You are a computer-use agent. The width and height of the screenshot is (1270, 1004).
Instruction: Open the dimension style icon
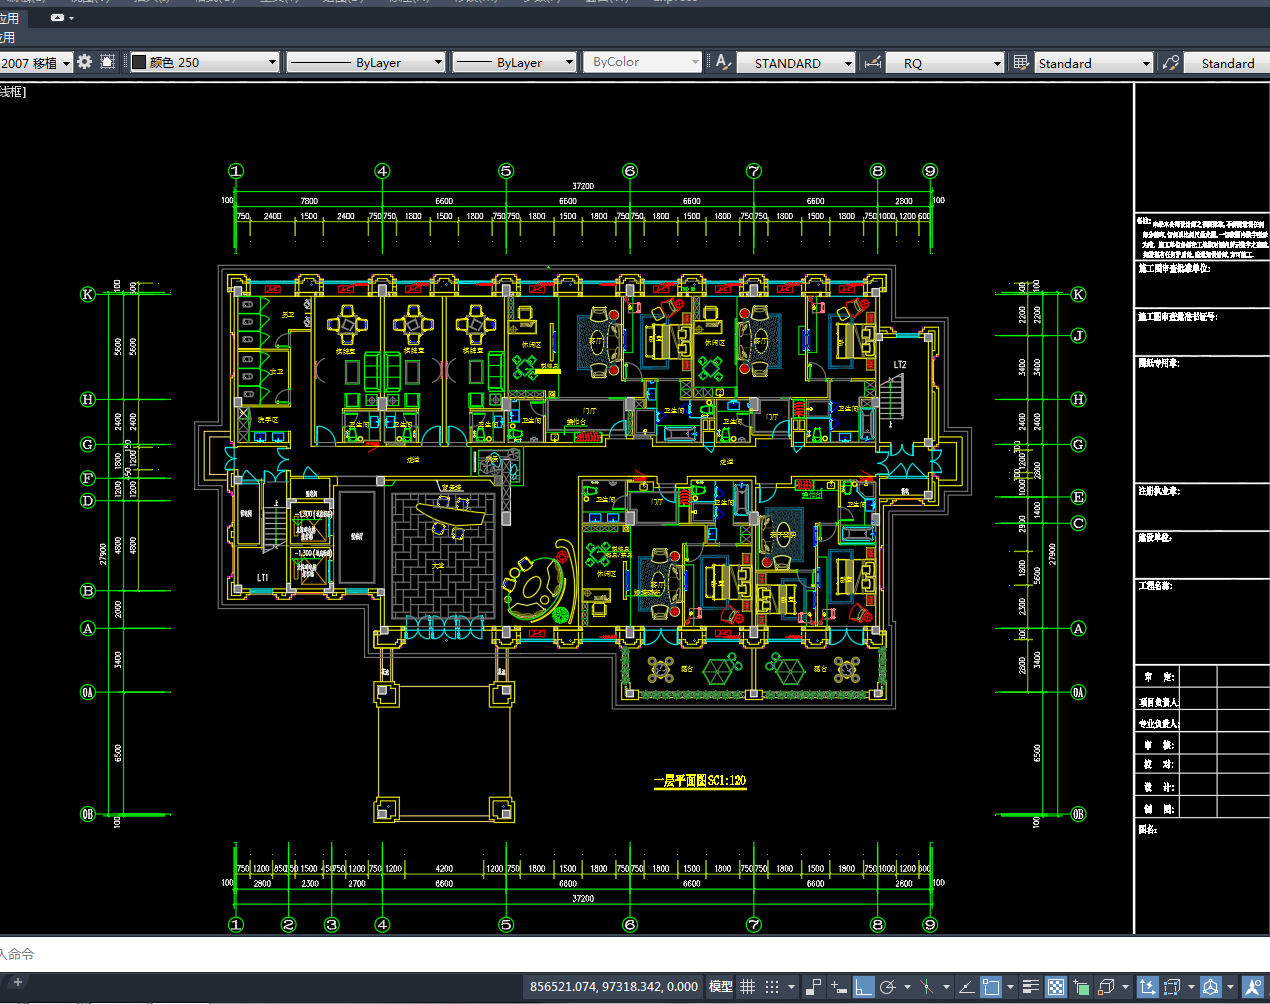coord(873,63)
